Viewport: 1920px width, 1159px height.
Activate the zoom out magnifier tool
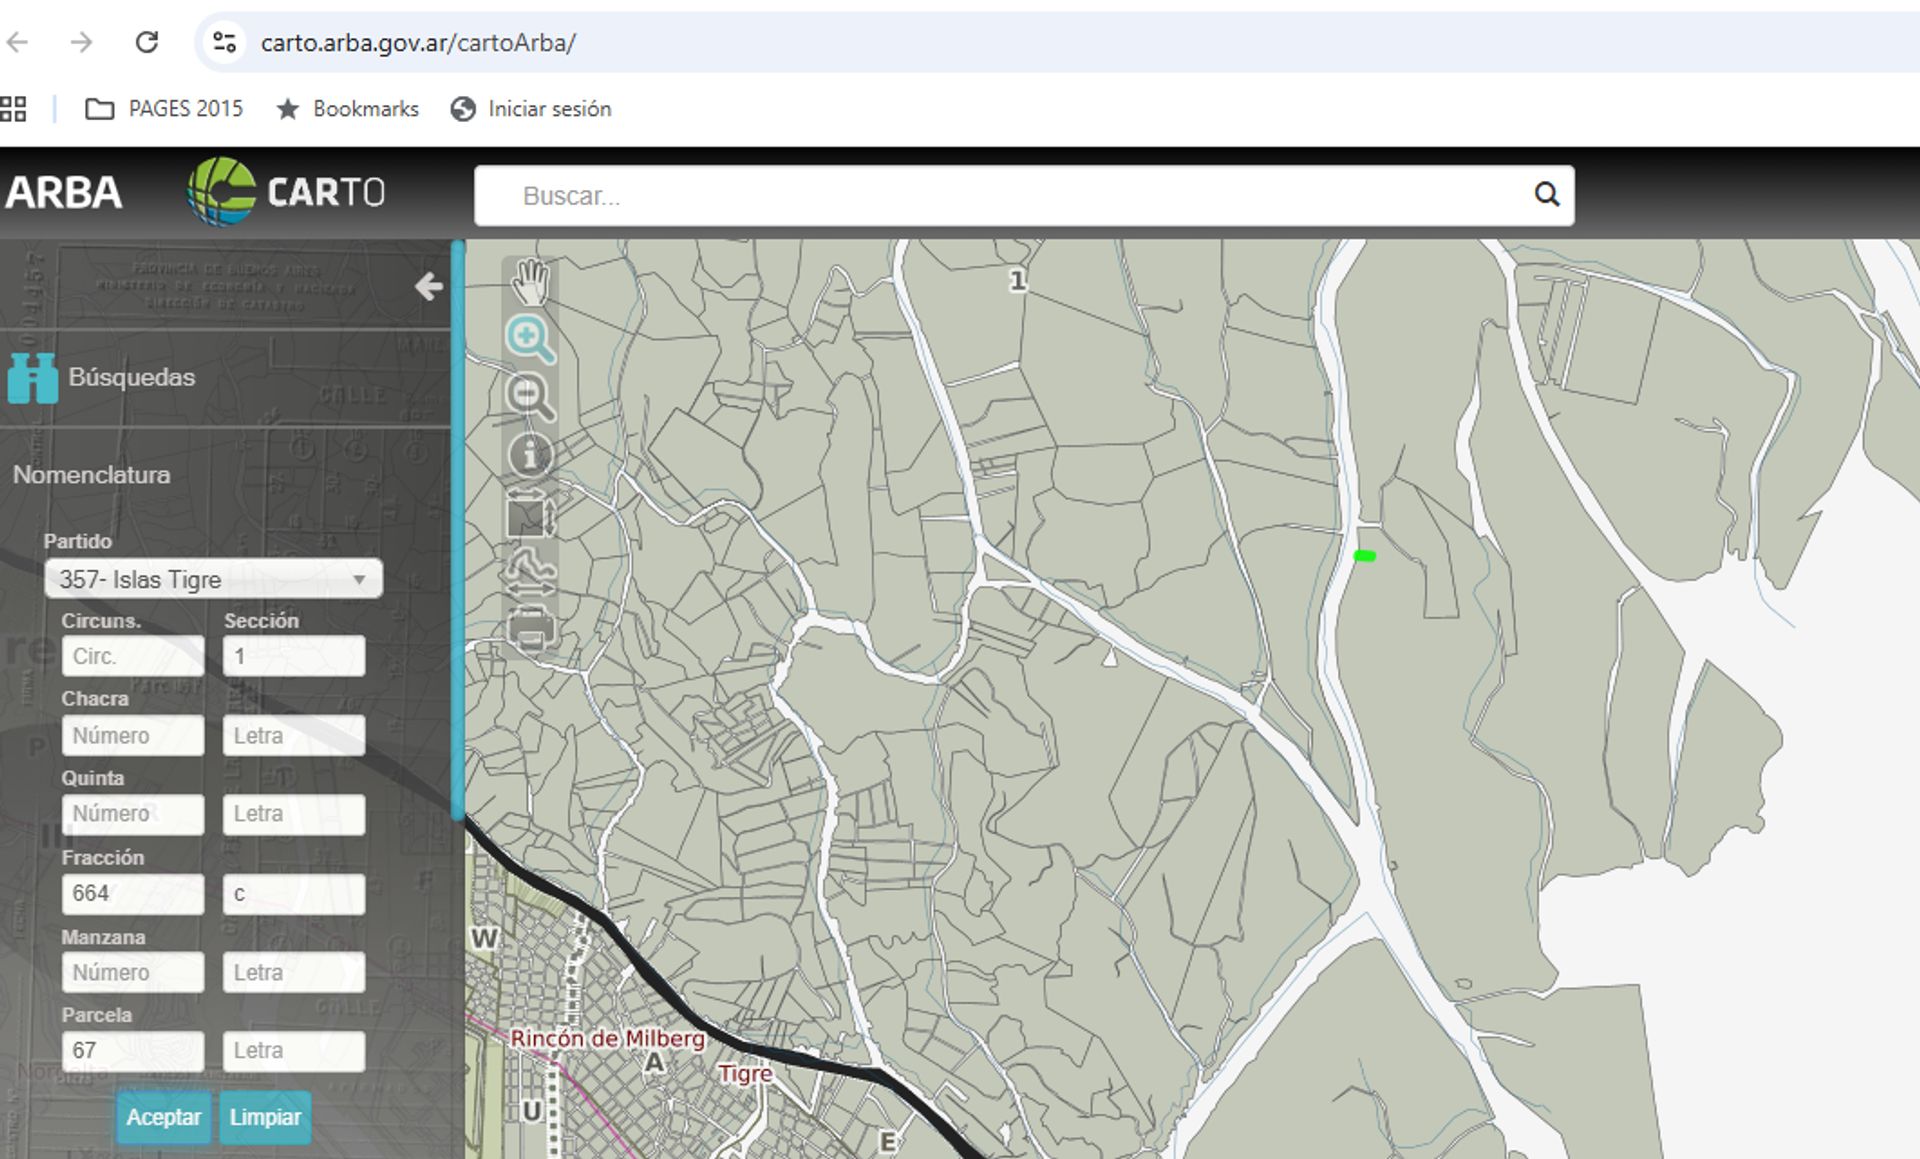point(530,397)
